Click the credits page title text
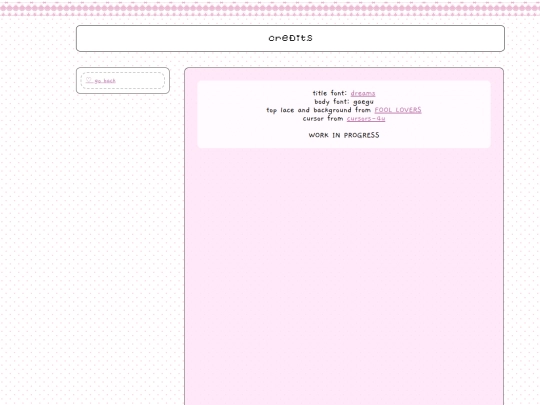Screen dimensions: 540x405 tap(290, 38)
